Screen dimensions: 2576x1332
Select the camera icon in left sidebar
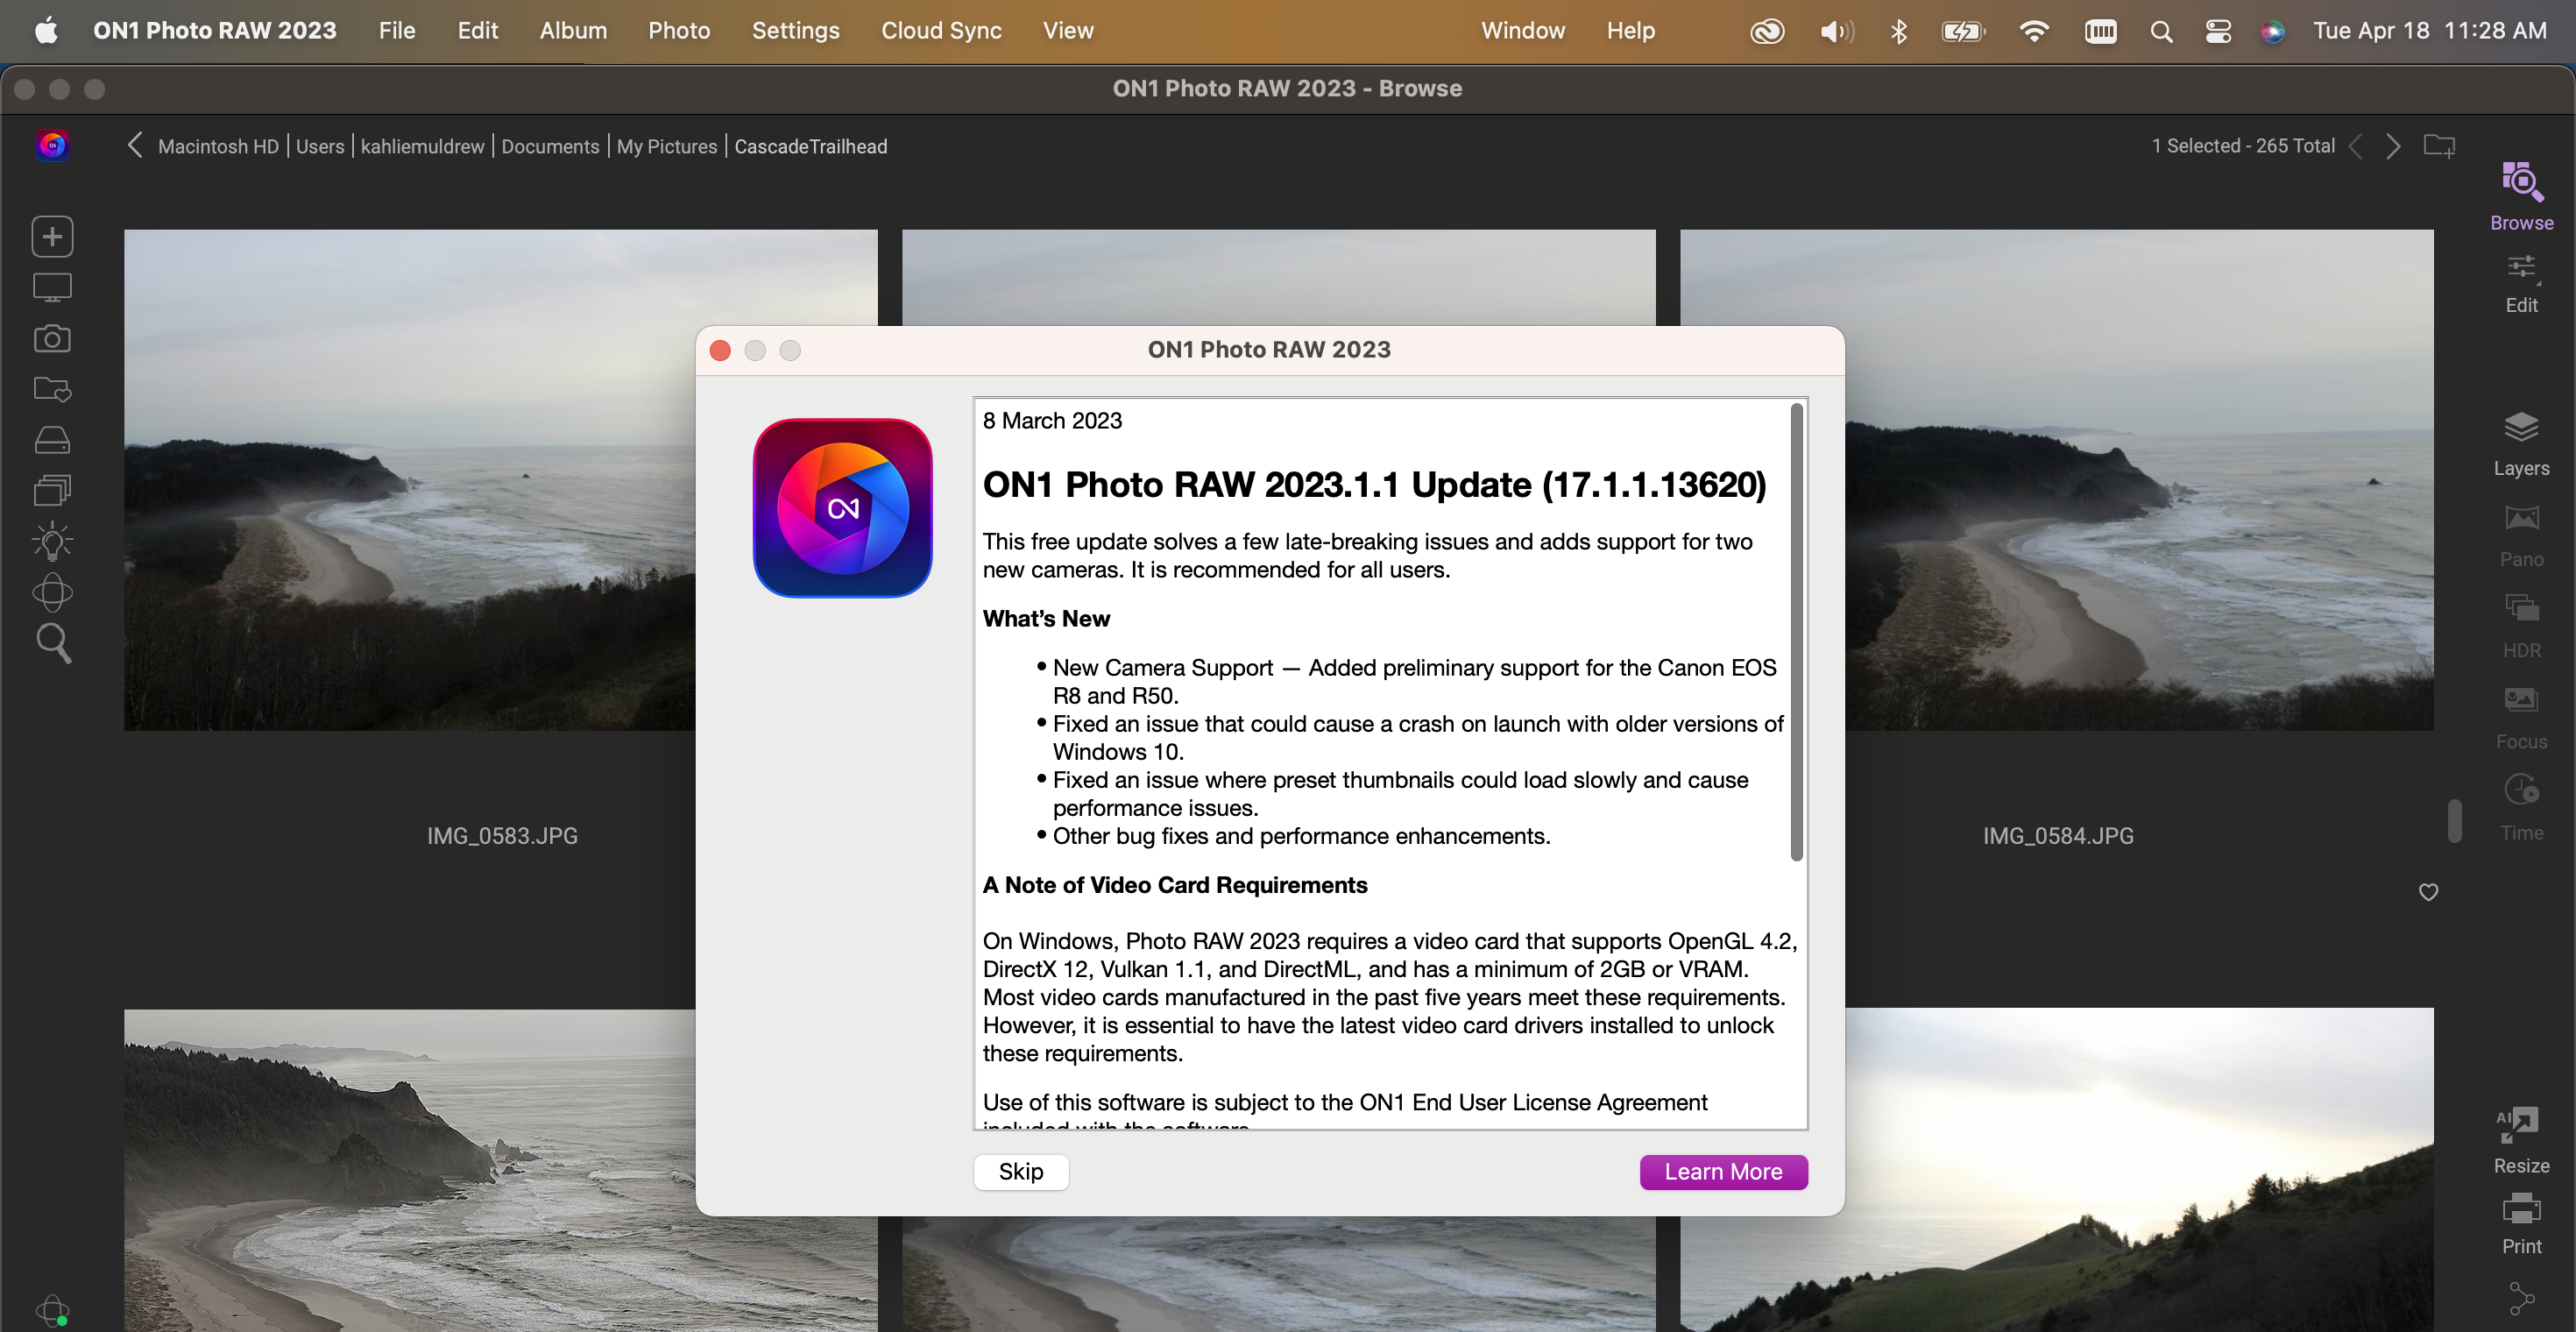[x=52, y=338]
